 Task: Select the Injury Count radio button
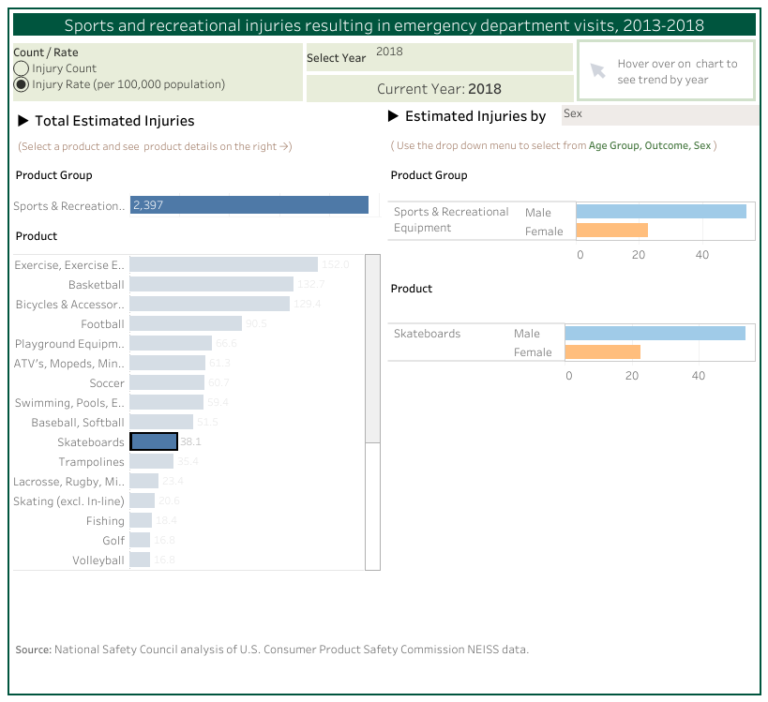pyautogui.click(x=21, y=69)
